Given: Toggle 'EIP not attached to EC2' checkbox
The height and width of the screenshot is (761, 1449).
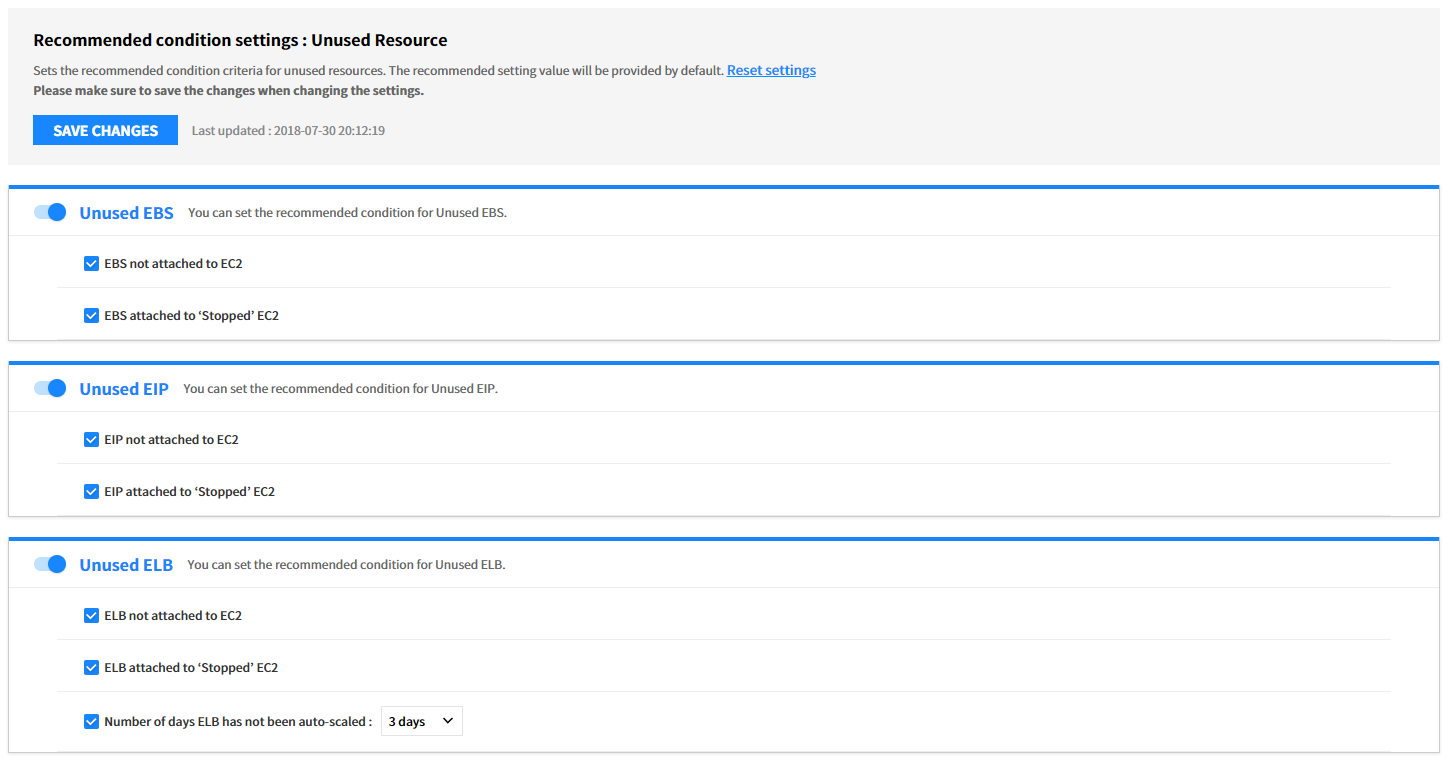Looking at the screenshot, I should [91, 440].
